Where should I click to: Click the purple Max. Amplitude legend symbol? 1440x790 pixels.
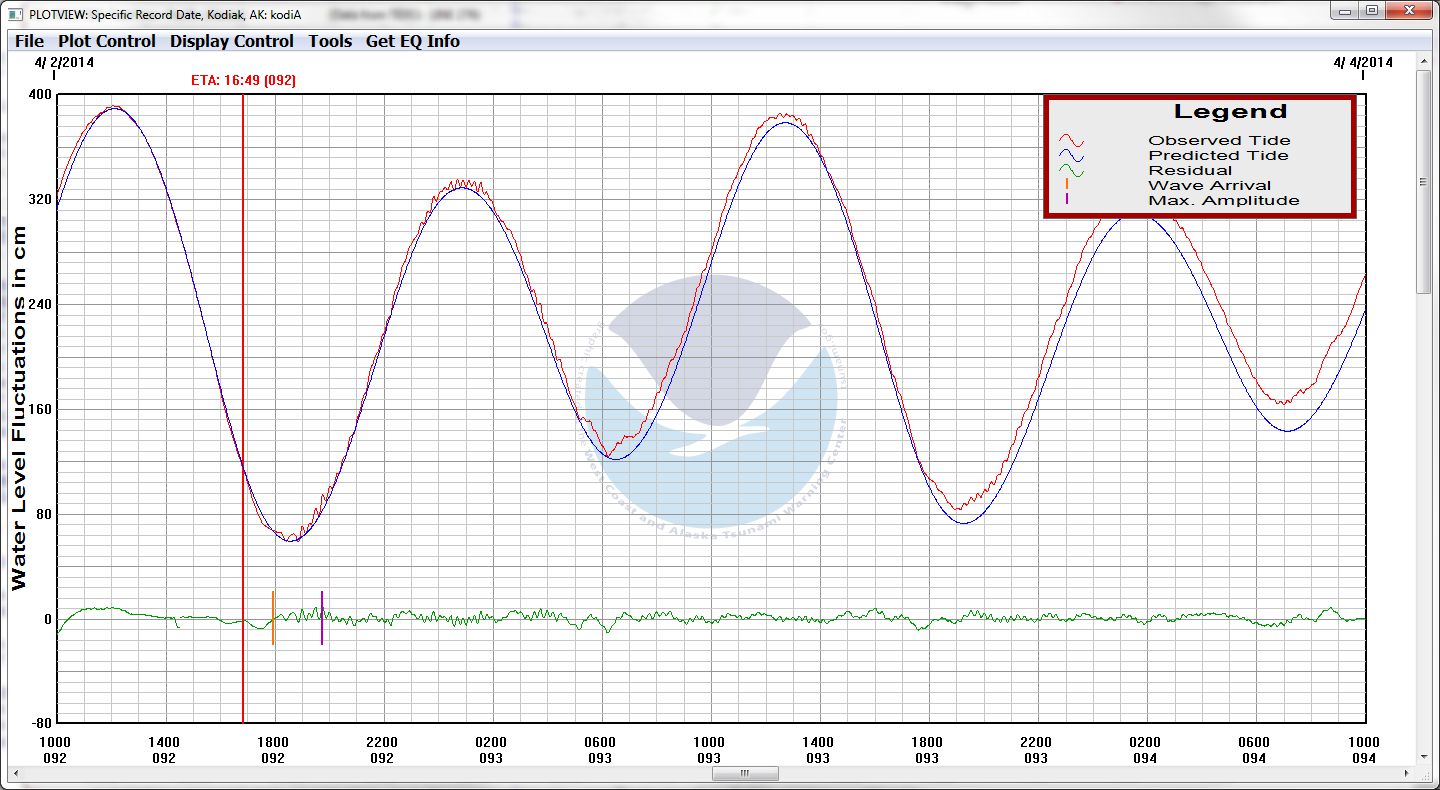(x=1067, y=198)
